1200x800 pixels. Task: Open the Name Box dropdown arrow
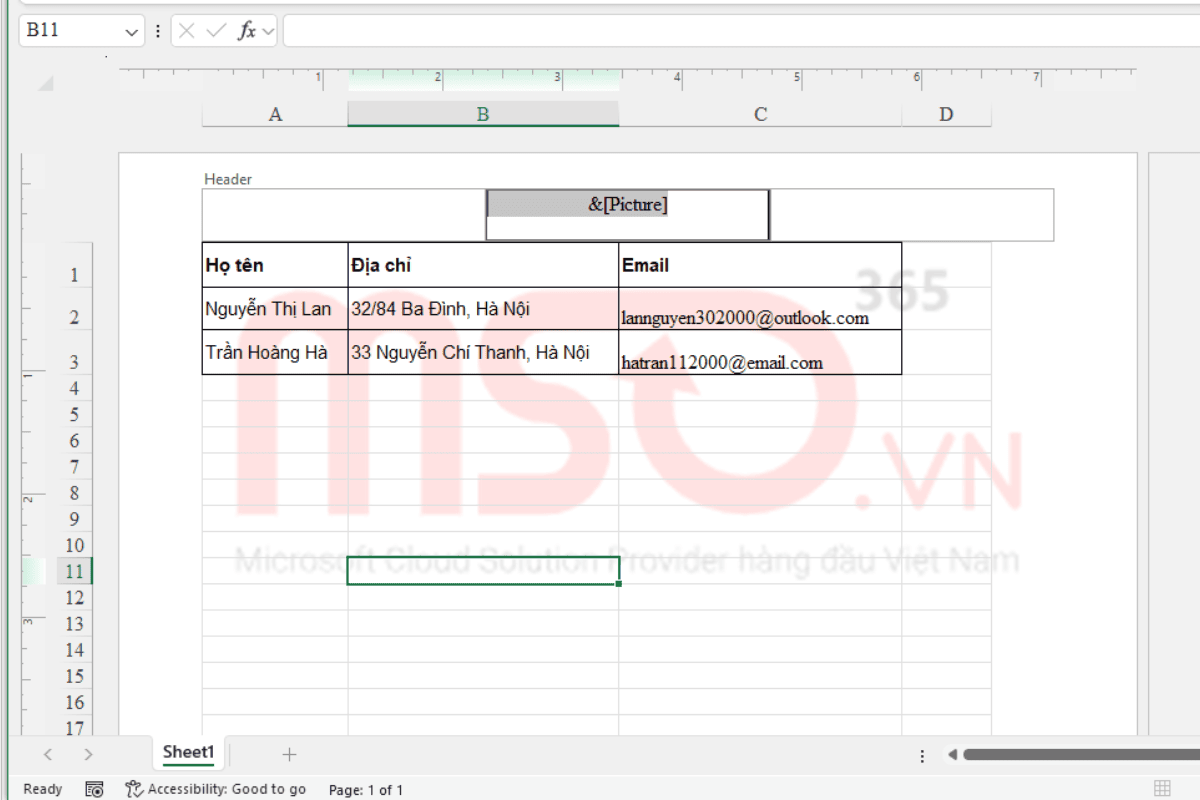tap(131, 30)
